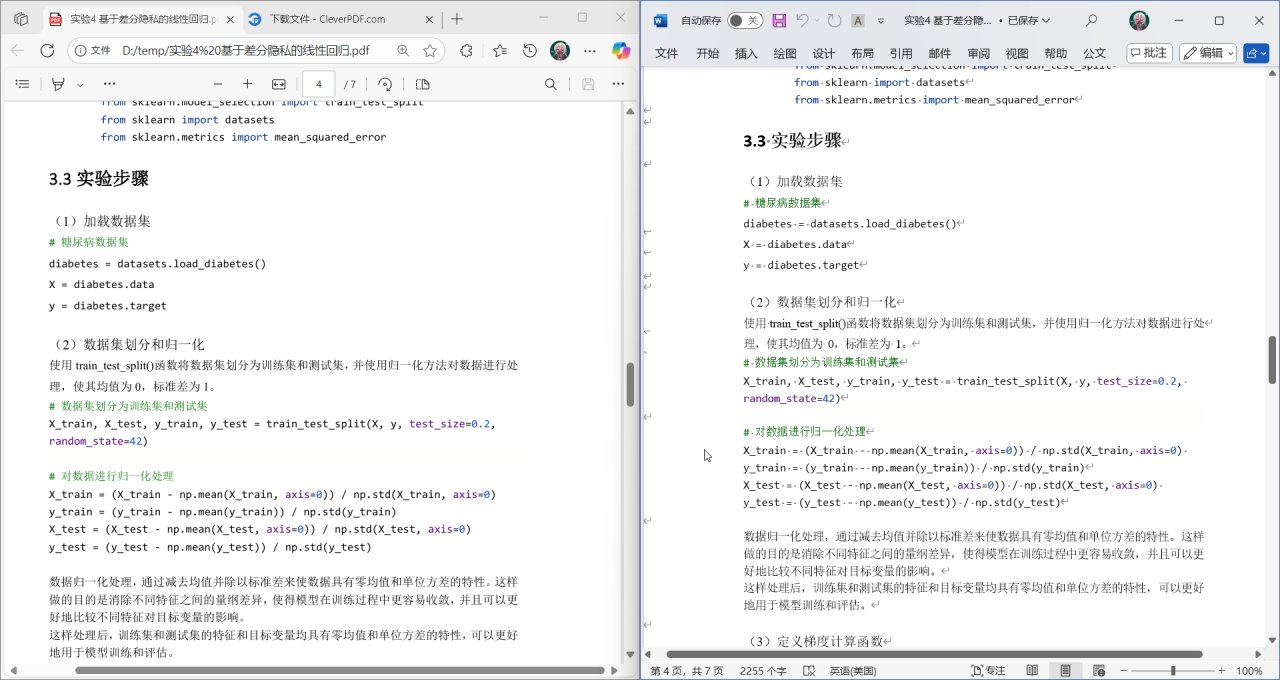Viewport: 1280px width, 680px height.
Task: Open the Edge favorites list
Action: click(x=499, y=50)
